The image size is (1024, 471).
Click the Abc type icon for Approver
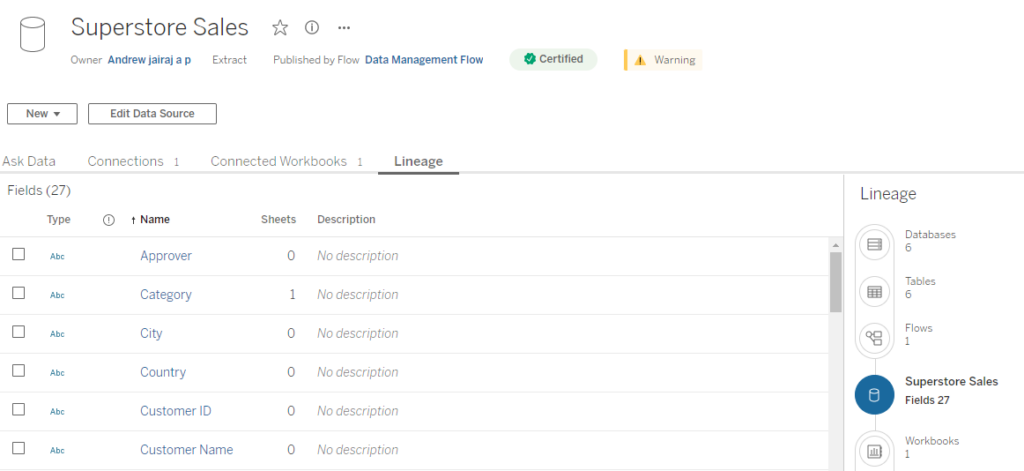[x=57, y=257]
